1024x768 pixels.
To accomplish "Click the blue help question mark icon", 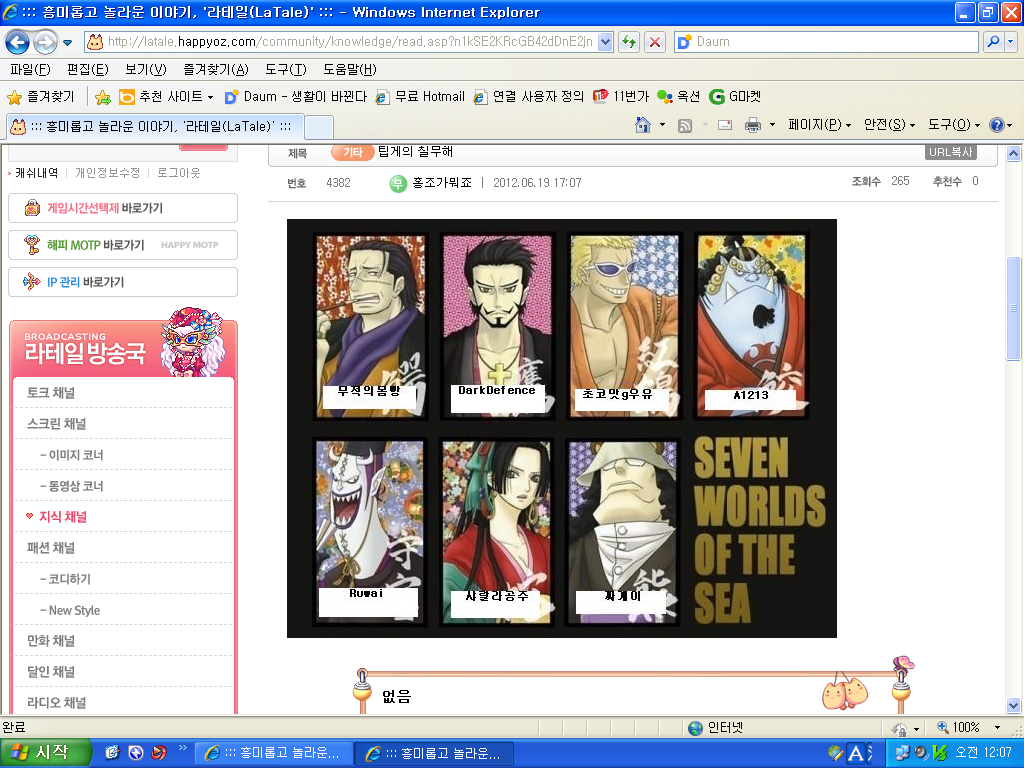I will (x=996, y=125).
